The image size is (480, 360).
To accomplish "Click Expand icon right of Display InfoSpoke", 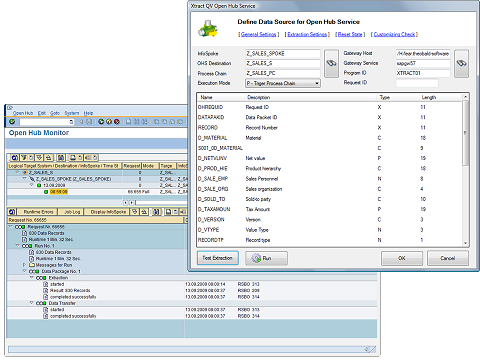I will pos(135,212).
